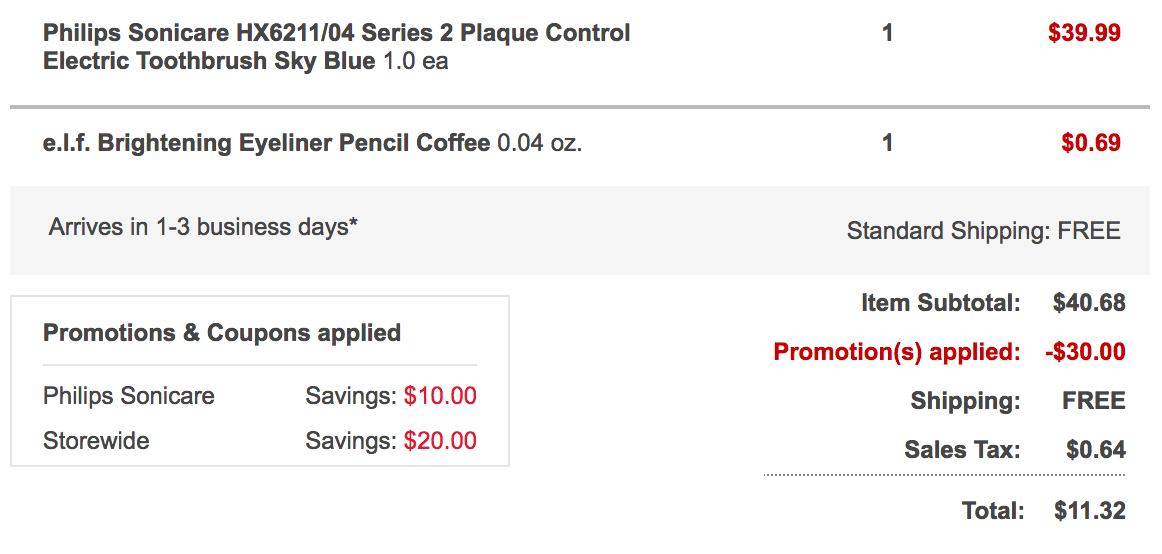Click the $39.99 toothbrush price
Viewport: 1162px width, 554px height.
pyautogui.click(x=1084, y=33)
